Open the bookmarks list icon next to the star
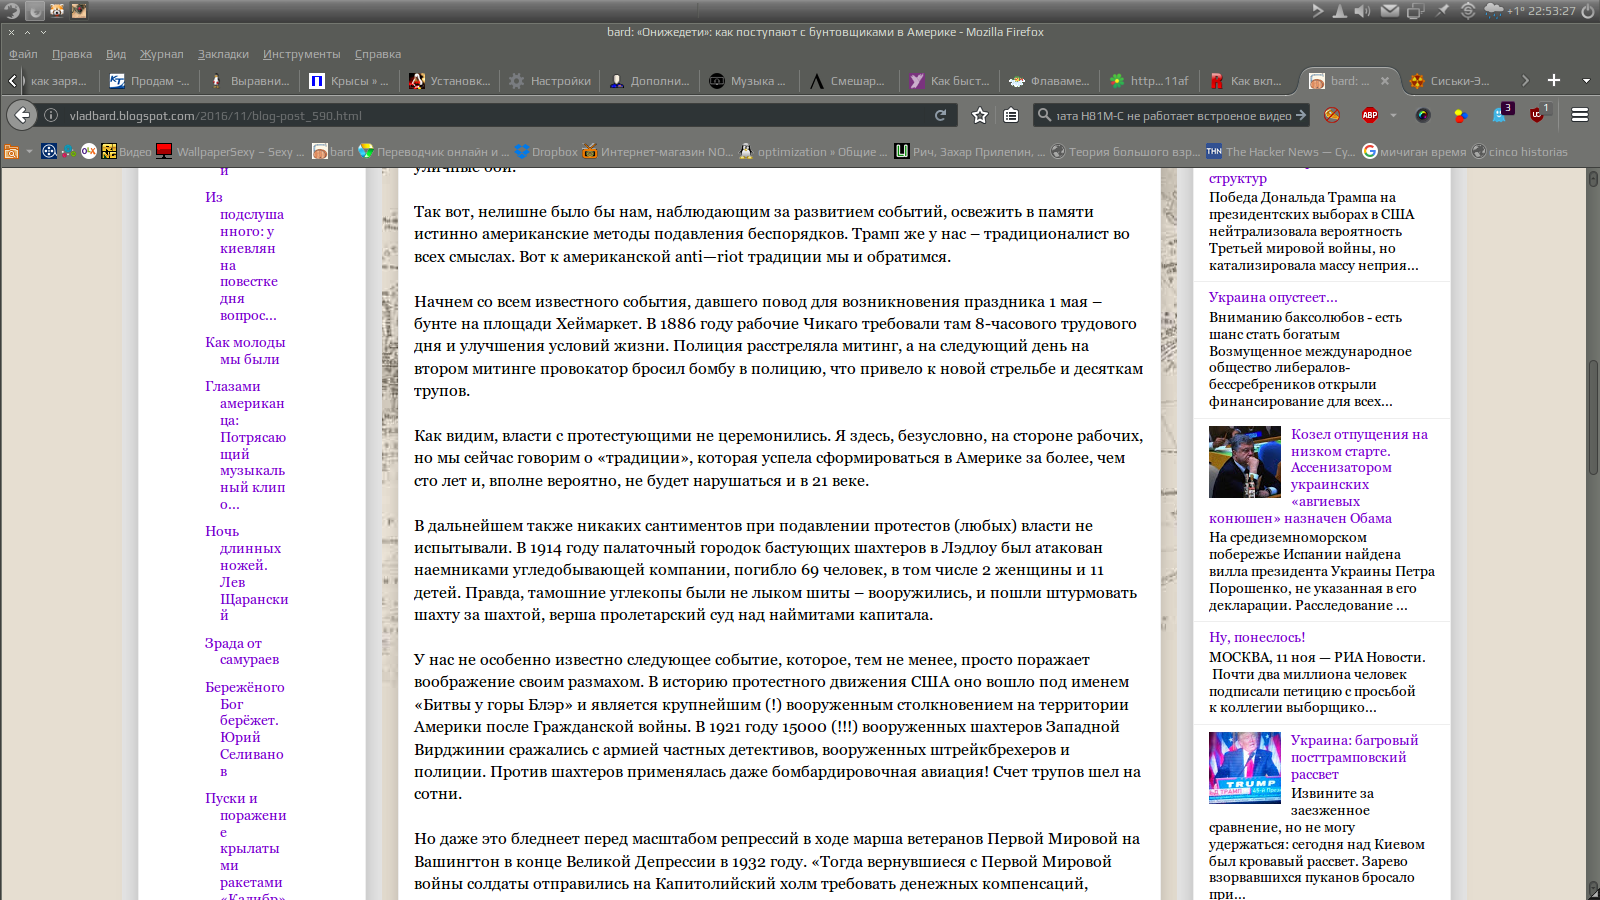The height and width of the screenshot is (900, 1600). [1011, 115]
